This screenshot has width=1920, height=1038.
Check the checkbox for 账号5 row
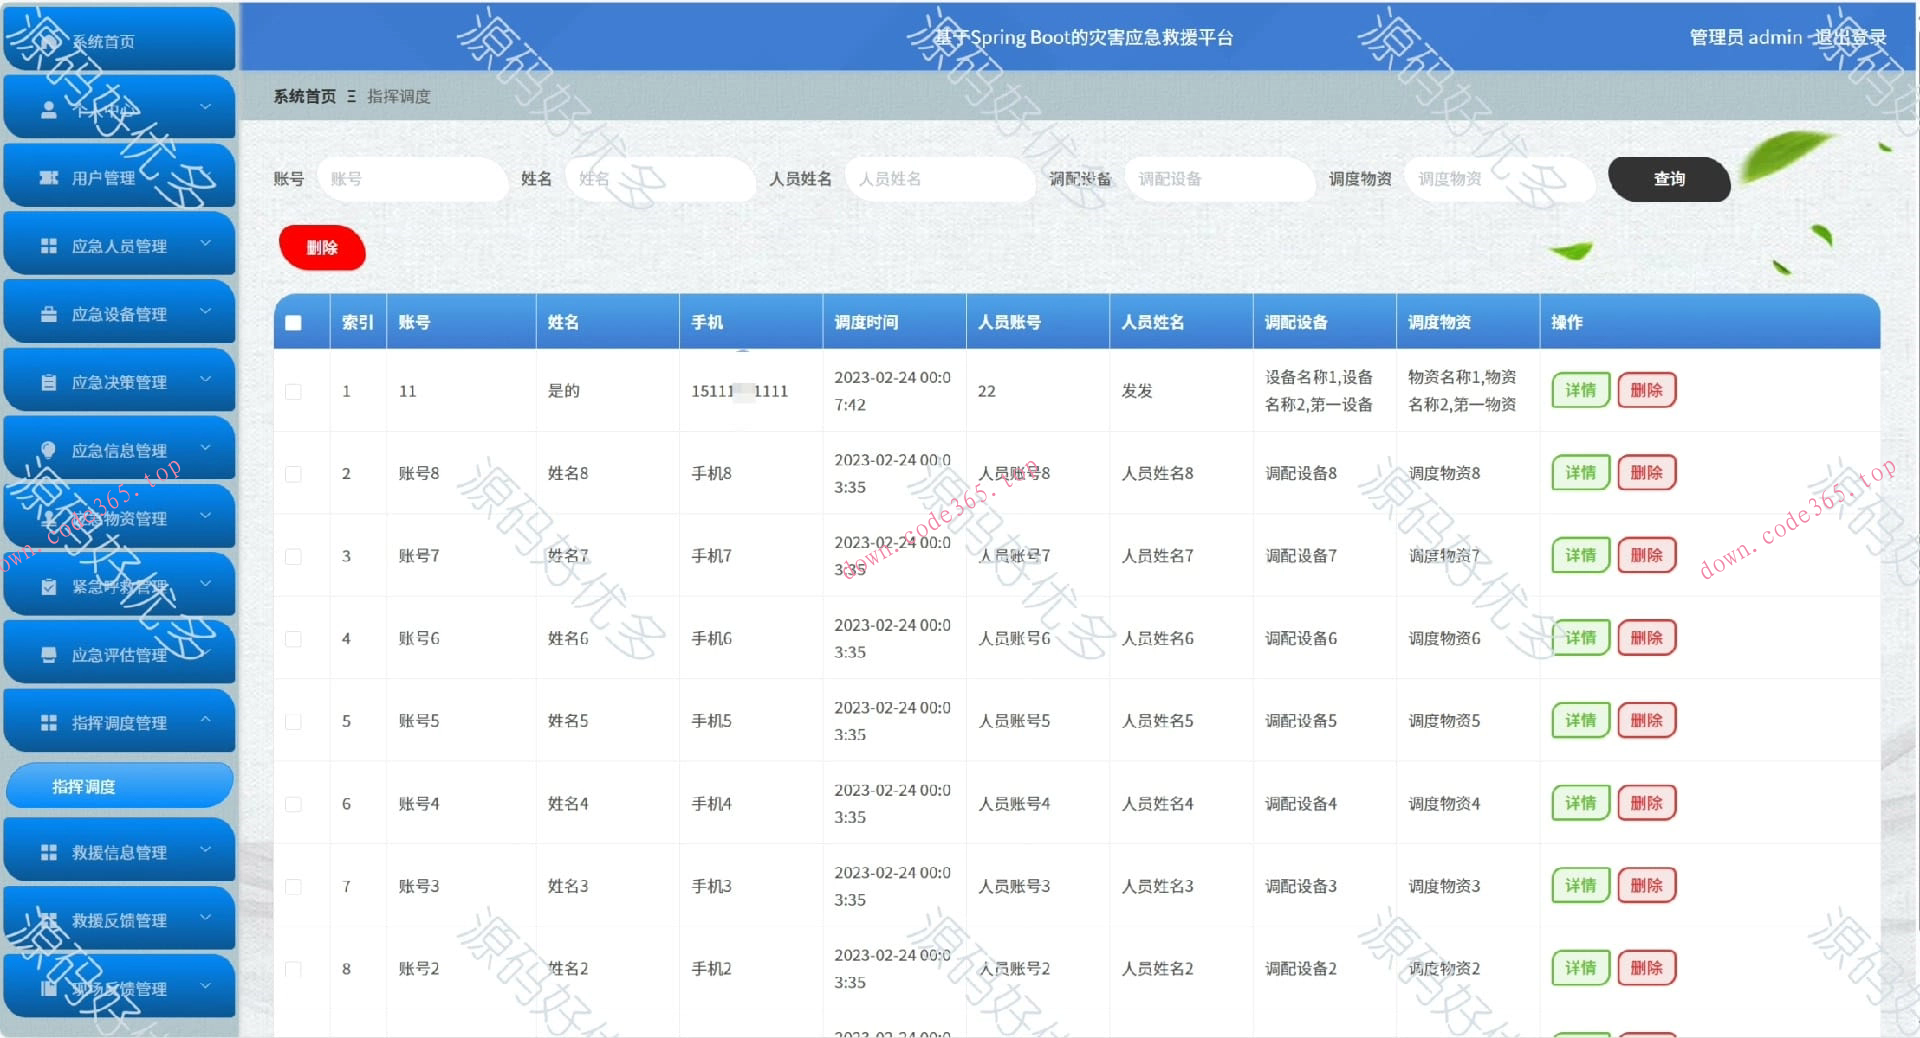(292, 720)
